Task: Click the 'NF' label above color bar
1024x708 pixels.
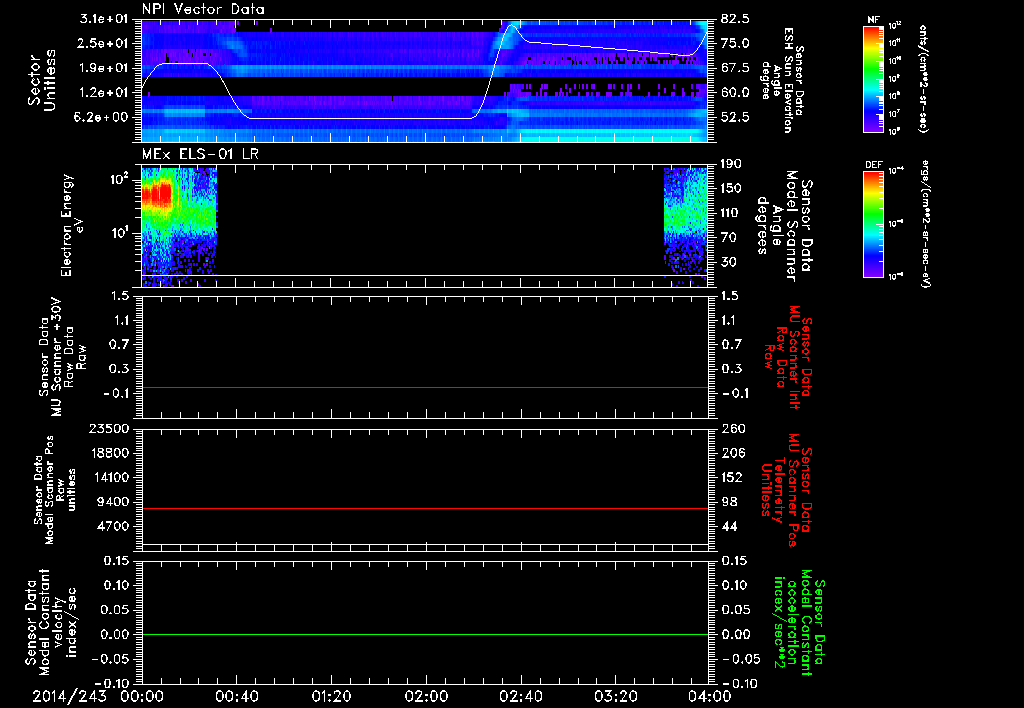Action: [873, 20]
